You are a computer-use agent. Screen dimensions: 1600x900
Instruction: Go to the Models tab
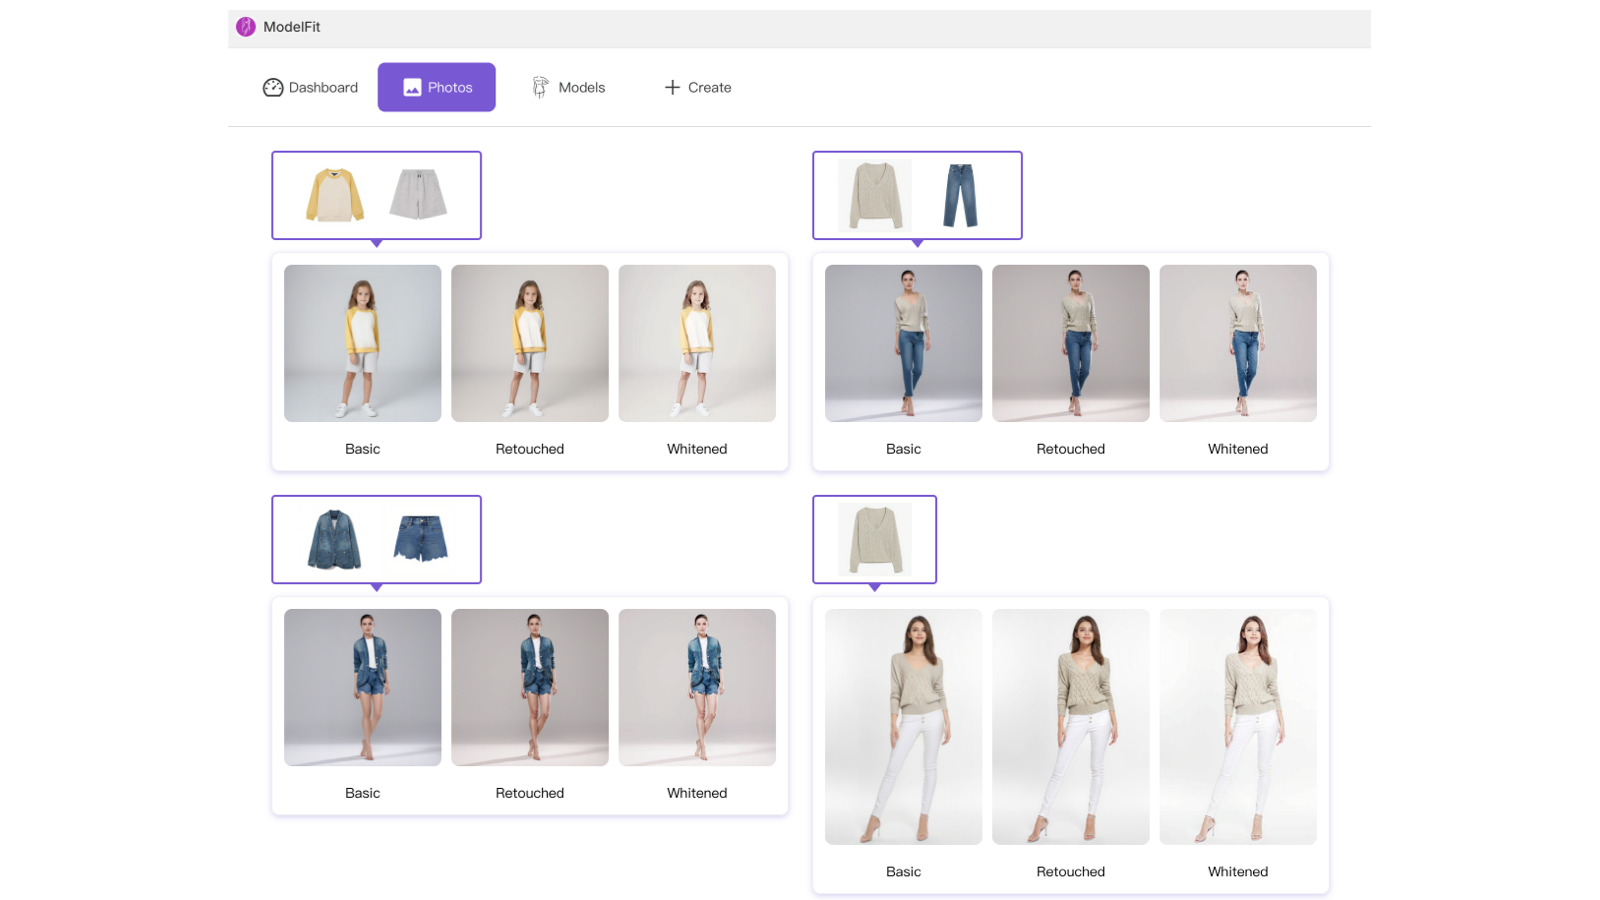click(568, 88)
